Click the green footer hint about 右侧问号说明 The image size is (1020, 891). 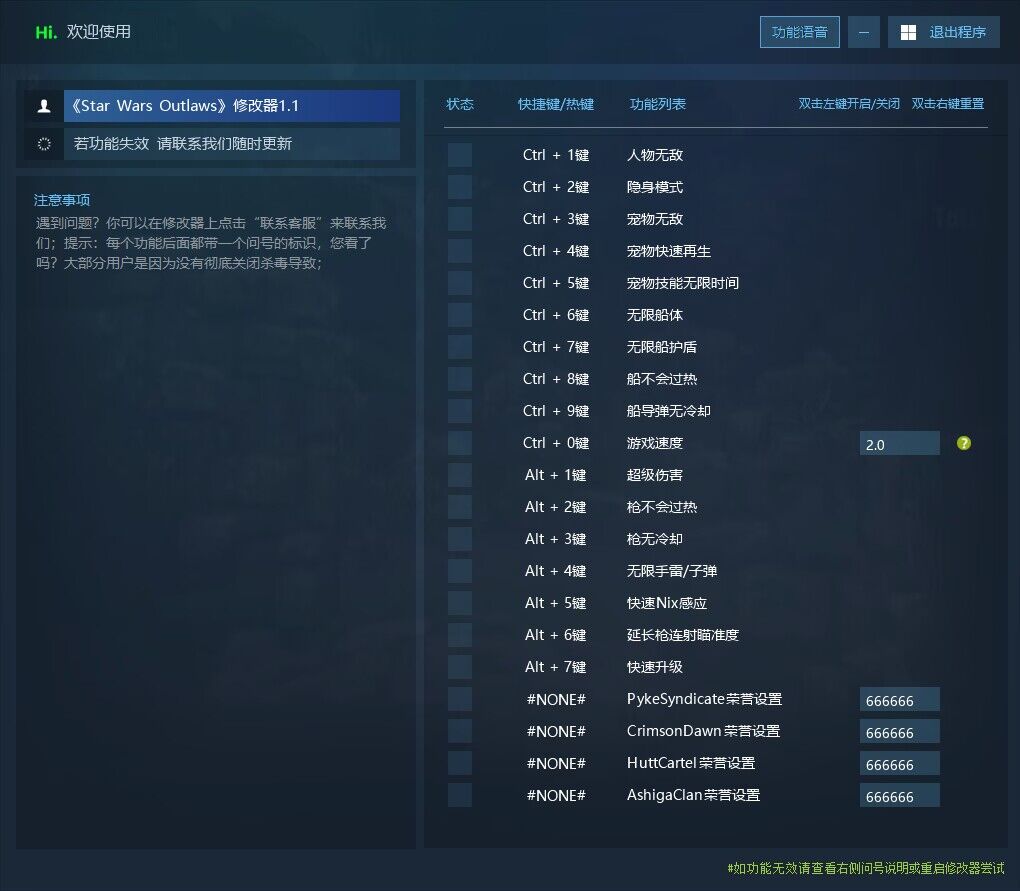(866, 868)
